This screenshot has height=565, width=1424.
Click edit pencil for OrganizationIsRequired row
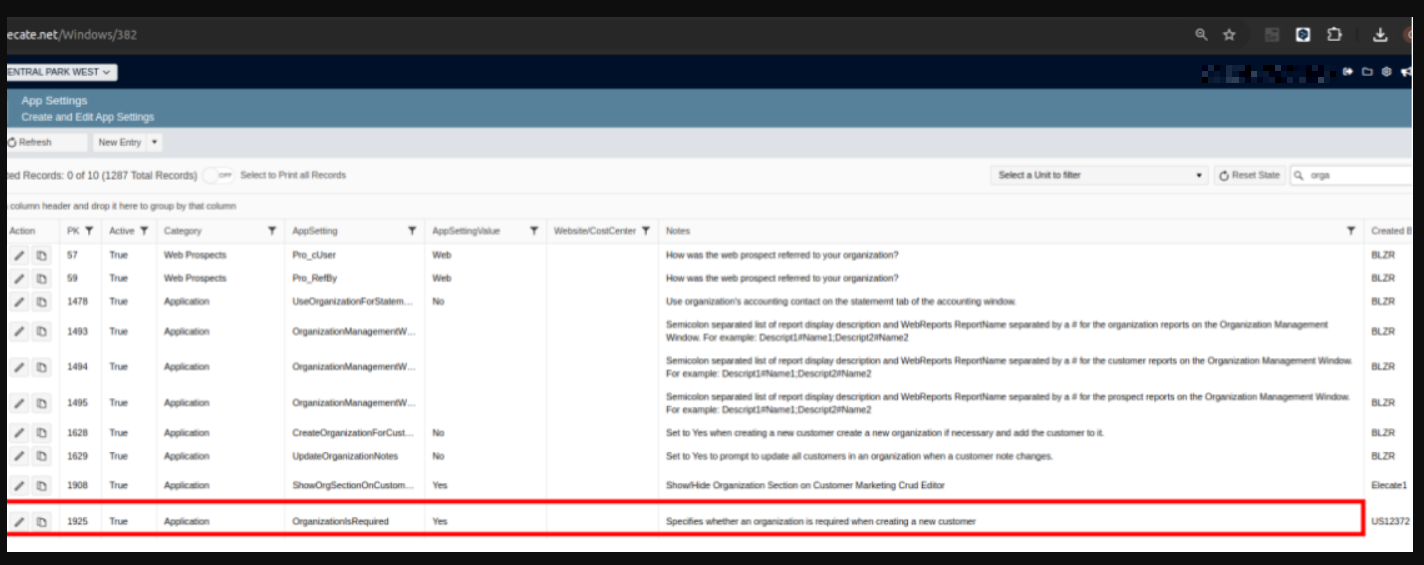[x=19, y=522]
